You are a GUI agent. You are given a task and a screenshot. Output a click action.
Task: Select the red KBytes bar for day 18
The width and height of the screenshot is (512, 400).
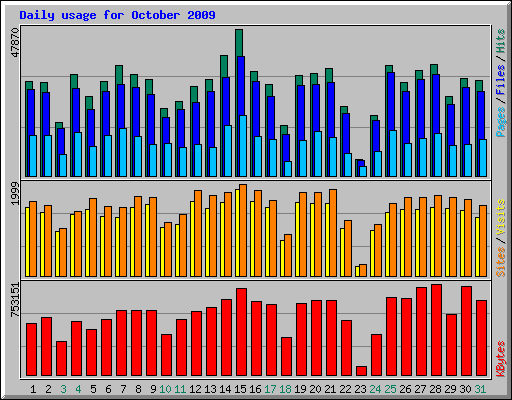pyautogui.click(x=286, y=357)
